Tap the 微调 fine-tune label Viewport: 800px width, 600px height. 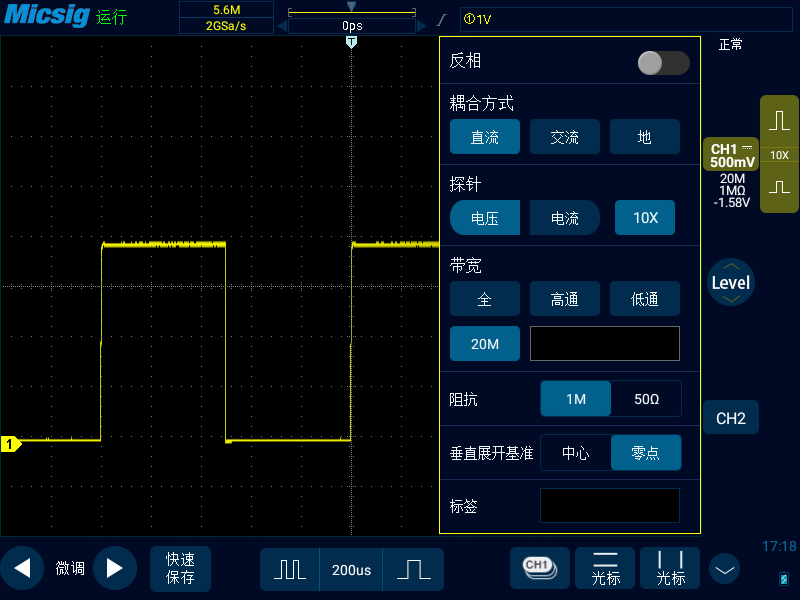click(x=70, y=568)
